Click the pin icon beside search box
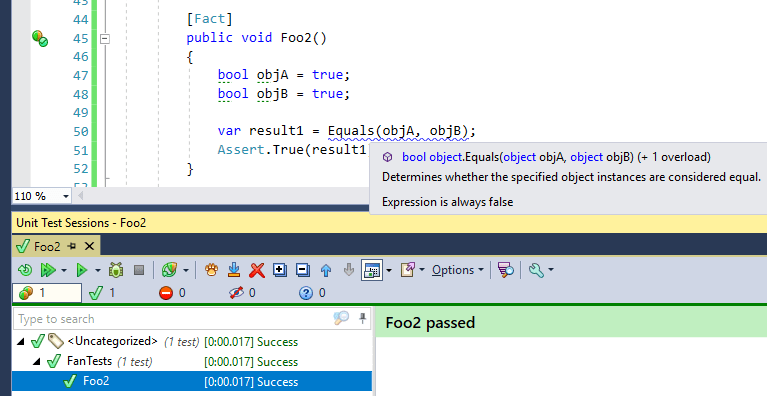Screen dimensions: 767x396 pyautogui.click(x=362, y=319)
